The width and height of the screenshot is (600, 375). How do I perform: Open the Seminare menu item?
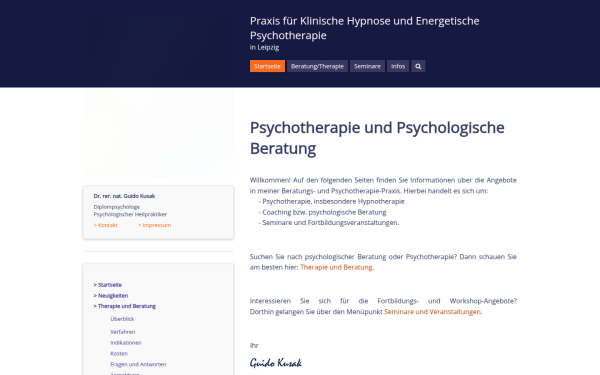367,66
